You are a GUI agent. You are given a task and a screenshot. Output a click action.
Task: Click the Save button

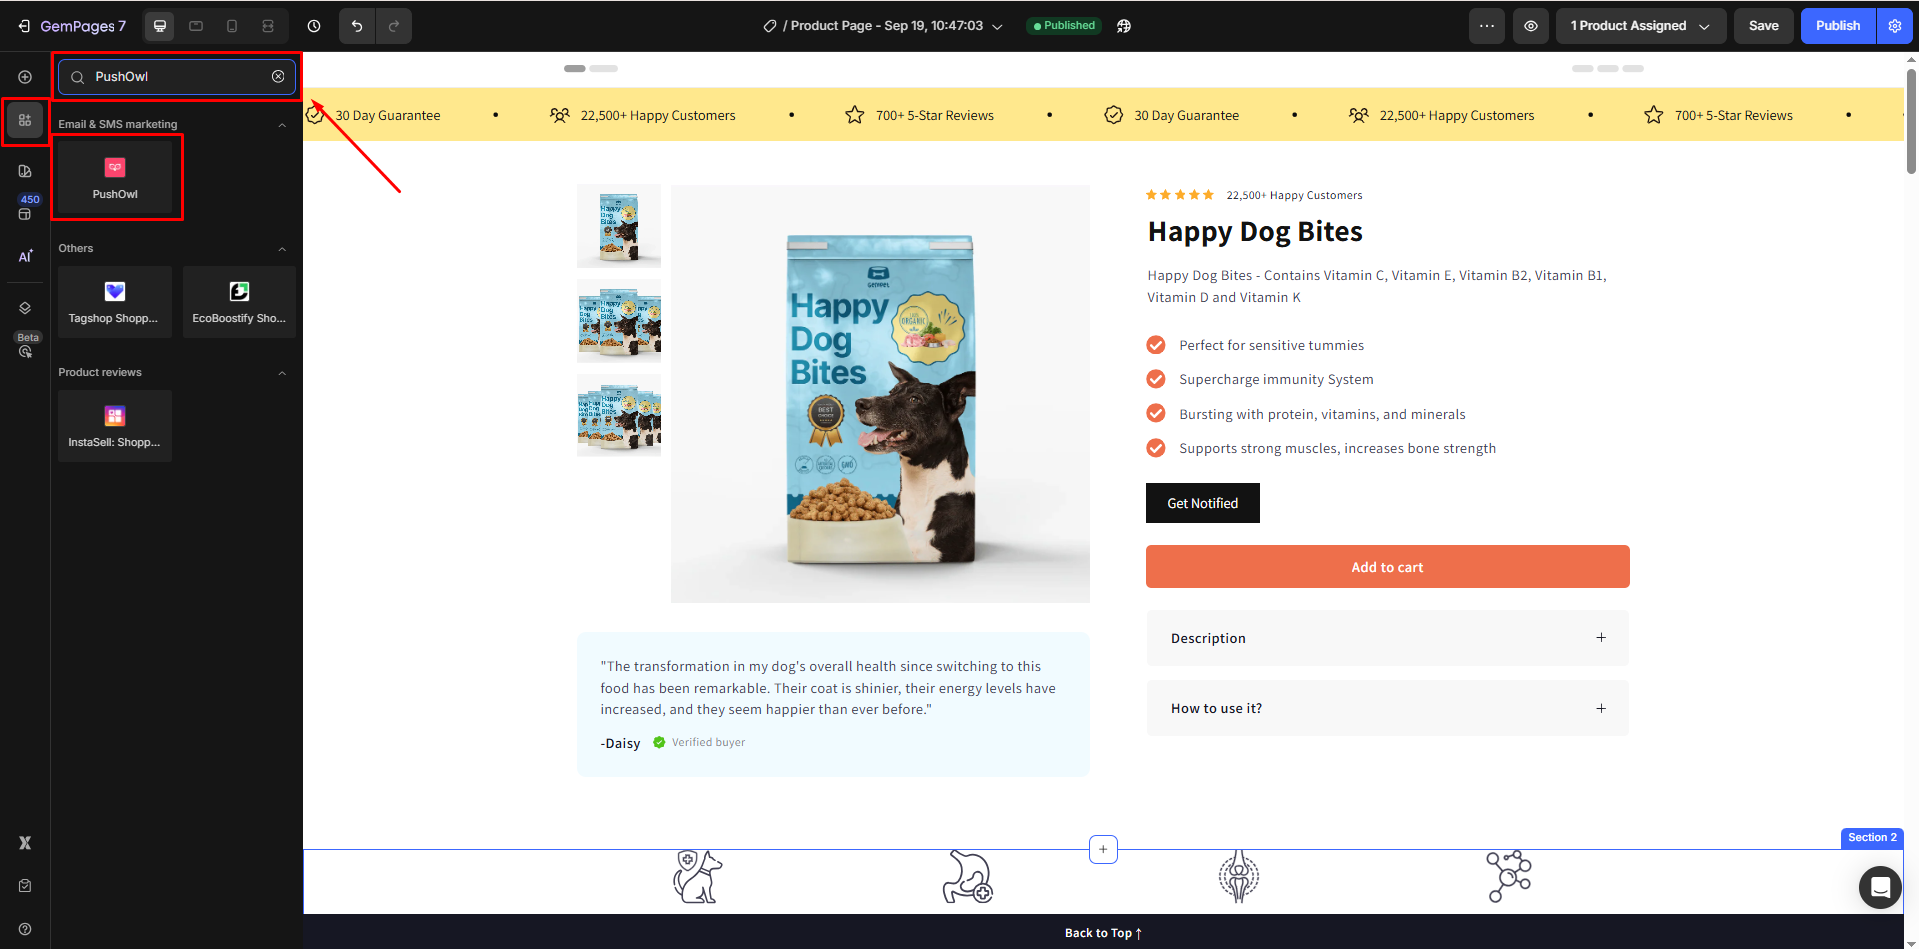(x=1763, y=26)
